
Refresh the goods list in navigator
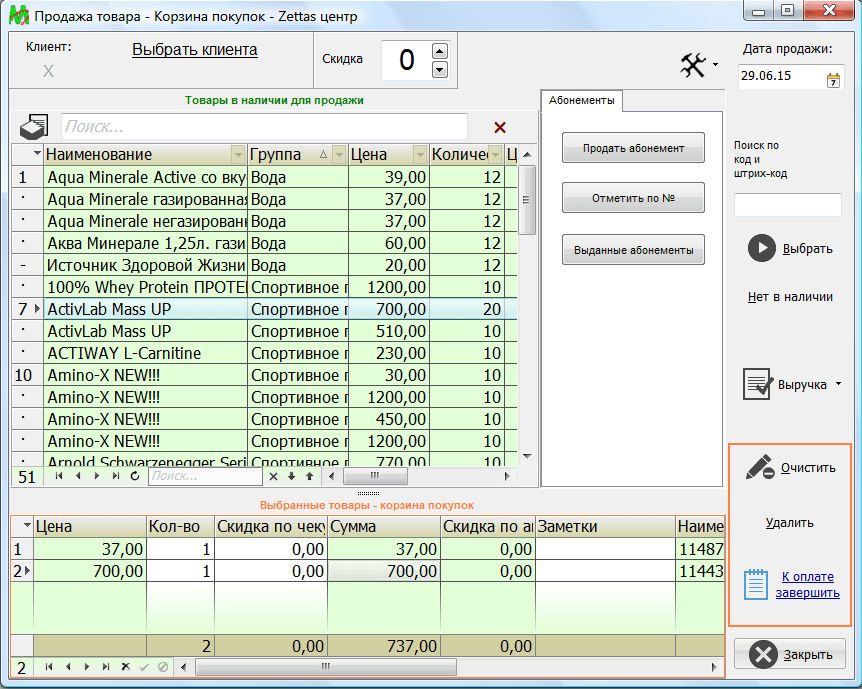pos(135,477)
